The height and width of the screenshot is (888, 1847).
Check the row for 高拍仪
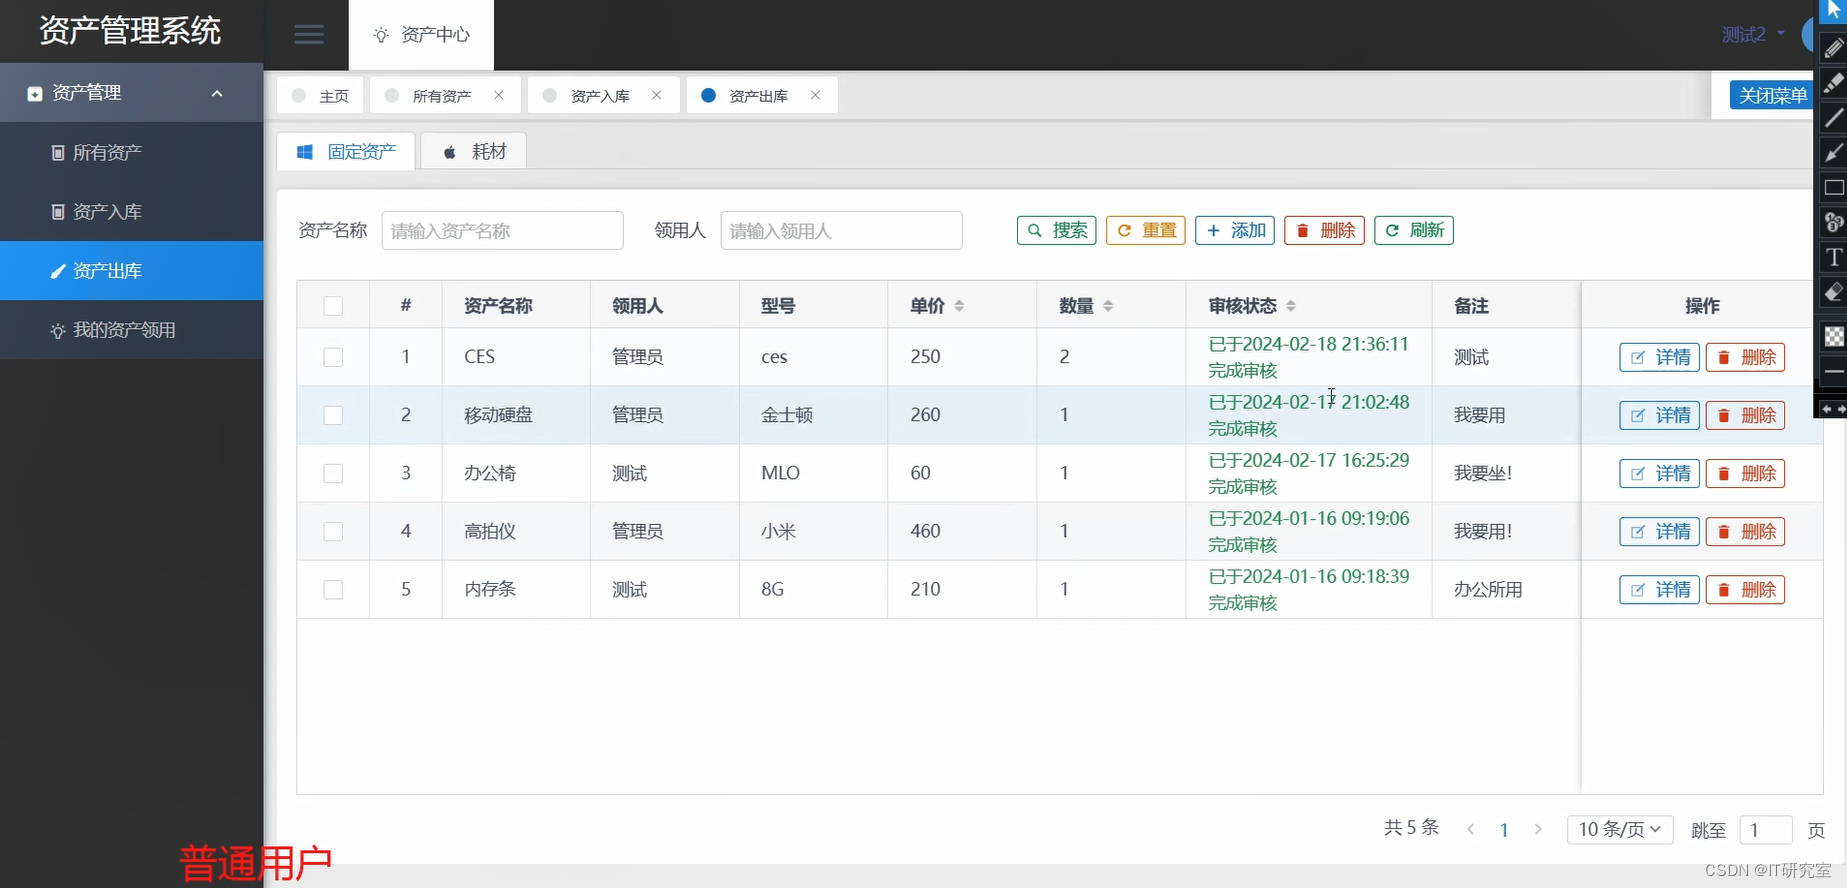coord(333,531)
